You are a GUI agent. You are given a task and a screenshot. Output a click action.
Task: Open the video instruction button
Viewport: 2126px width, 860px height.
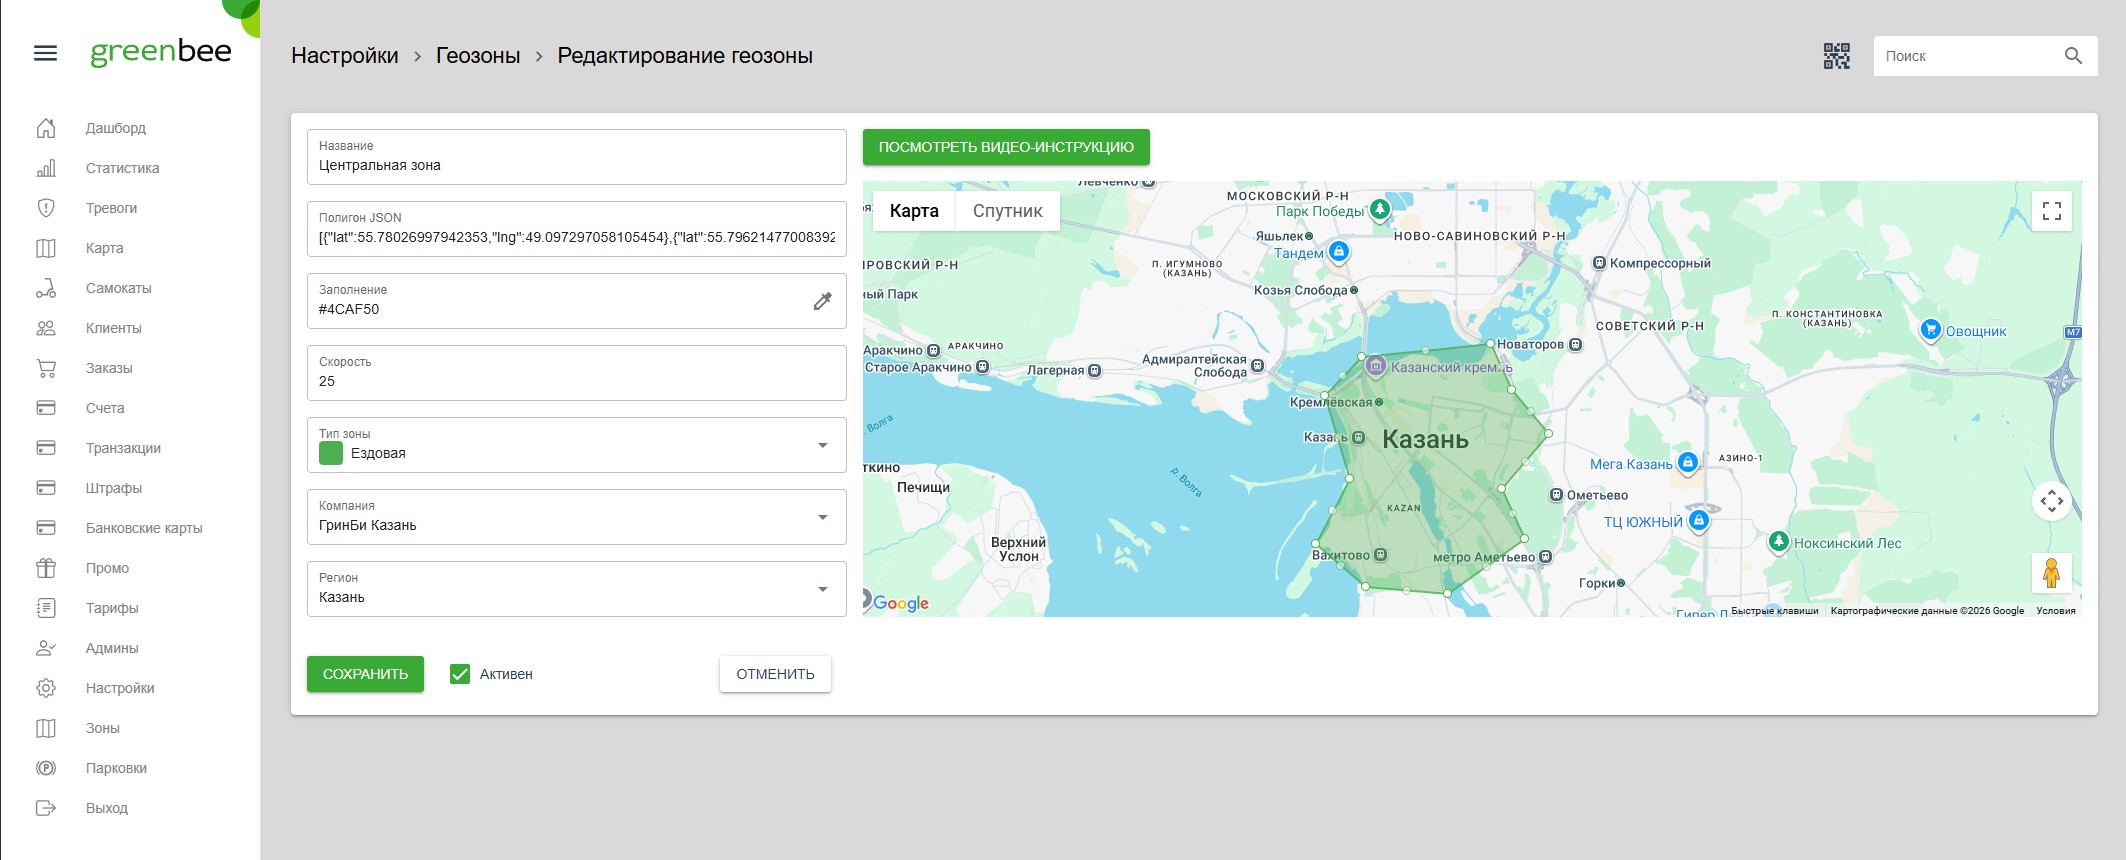click(1006, 147)
